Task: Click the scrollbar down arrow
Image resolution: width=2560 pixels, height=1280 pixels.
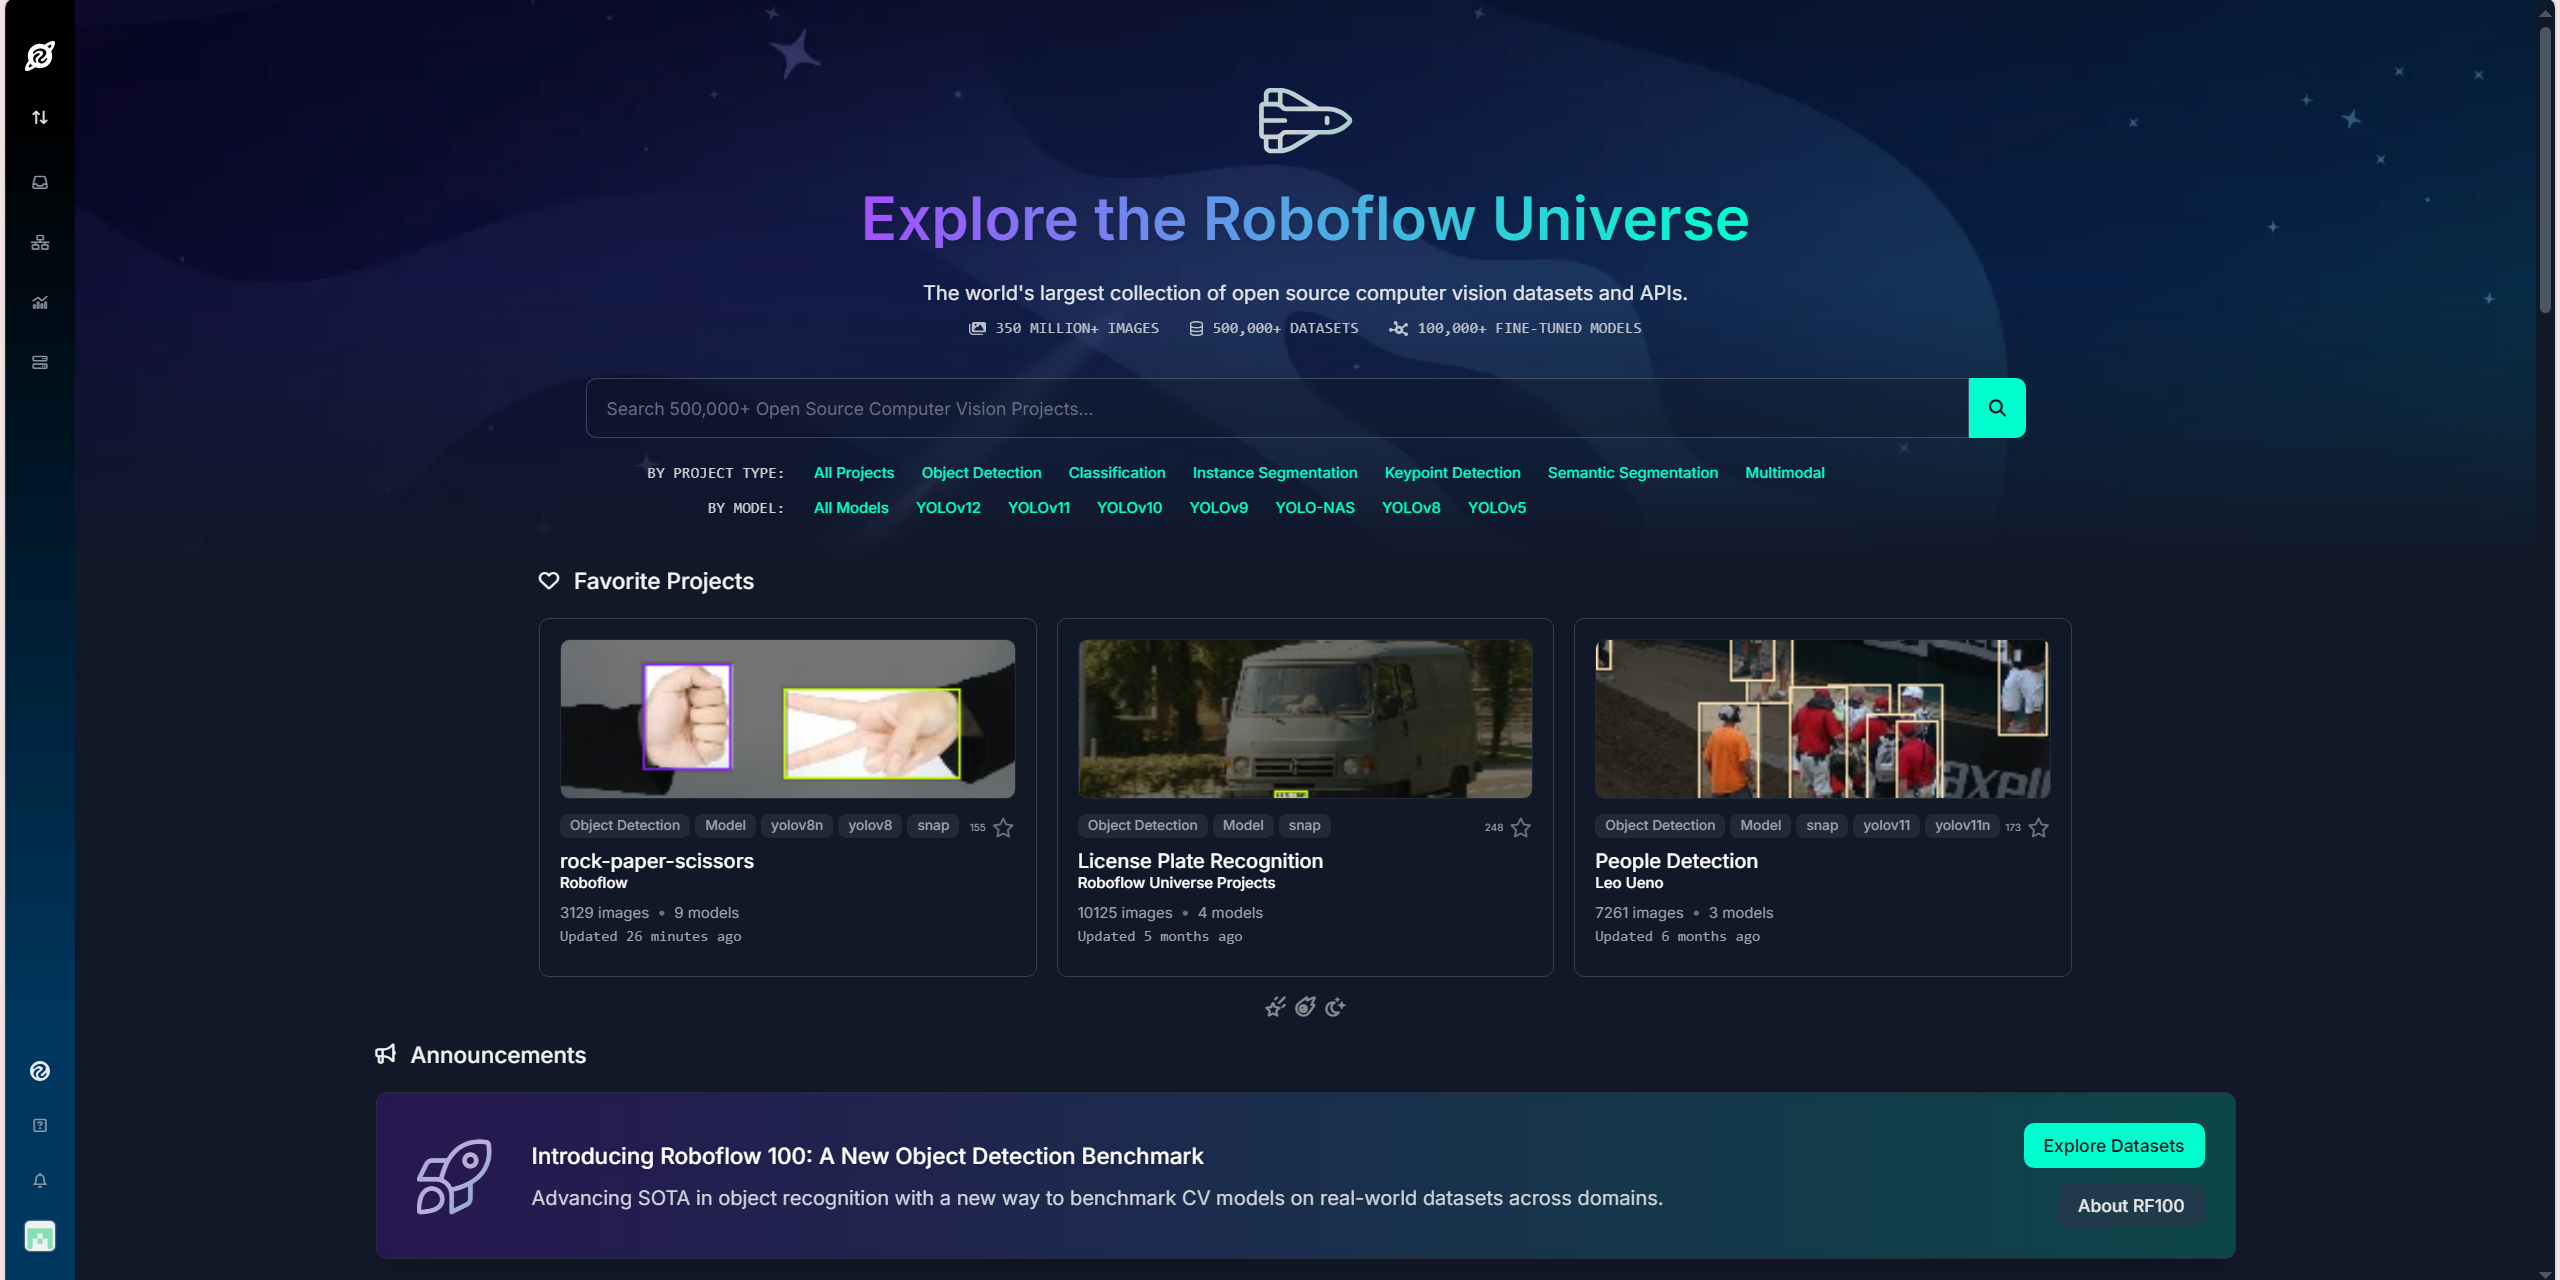Action: coord(2546,1273)
